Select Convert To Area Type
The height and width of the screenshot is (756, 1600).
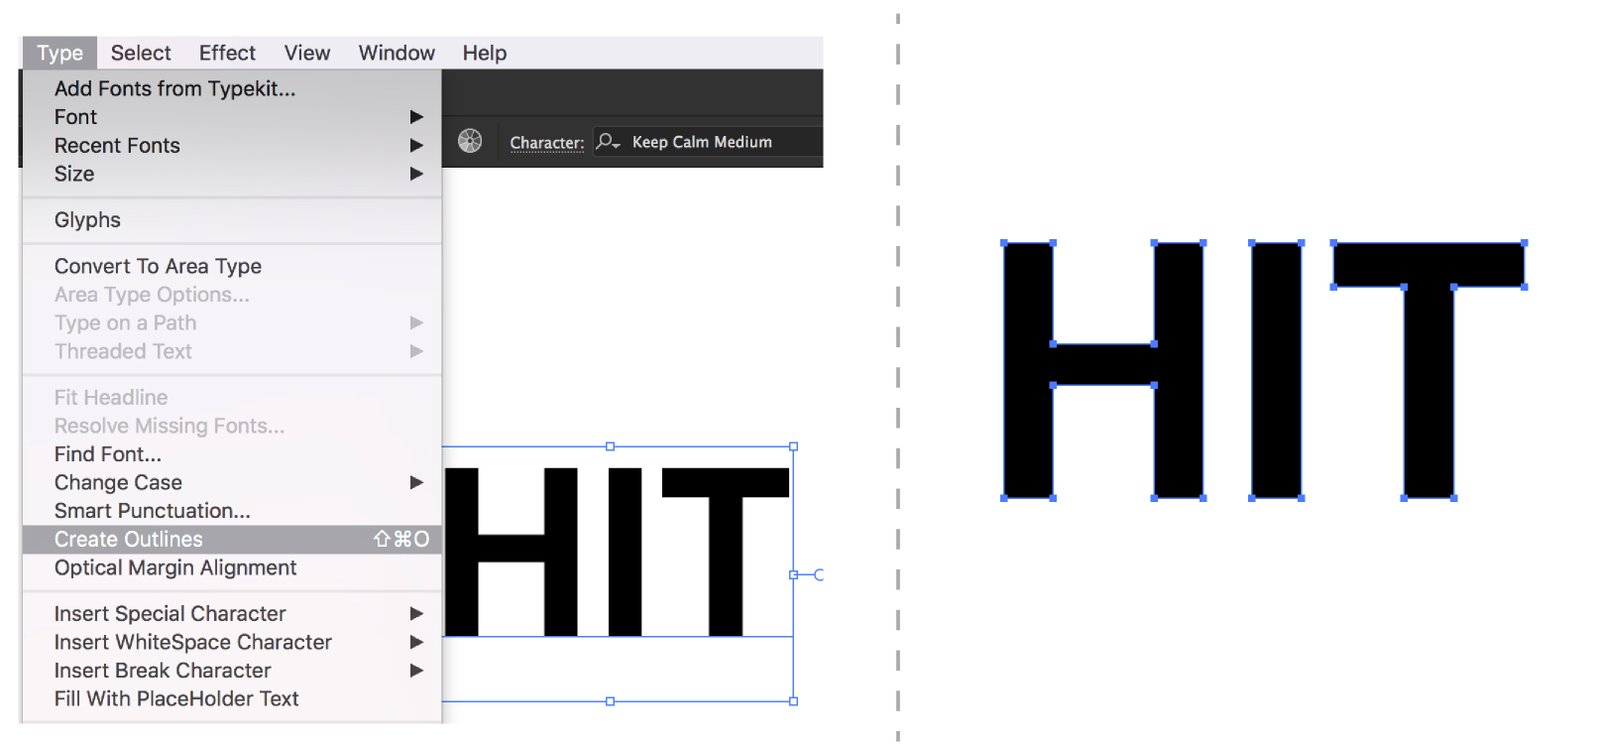(158, 266)
